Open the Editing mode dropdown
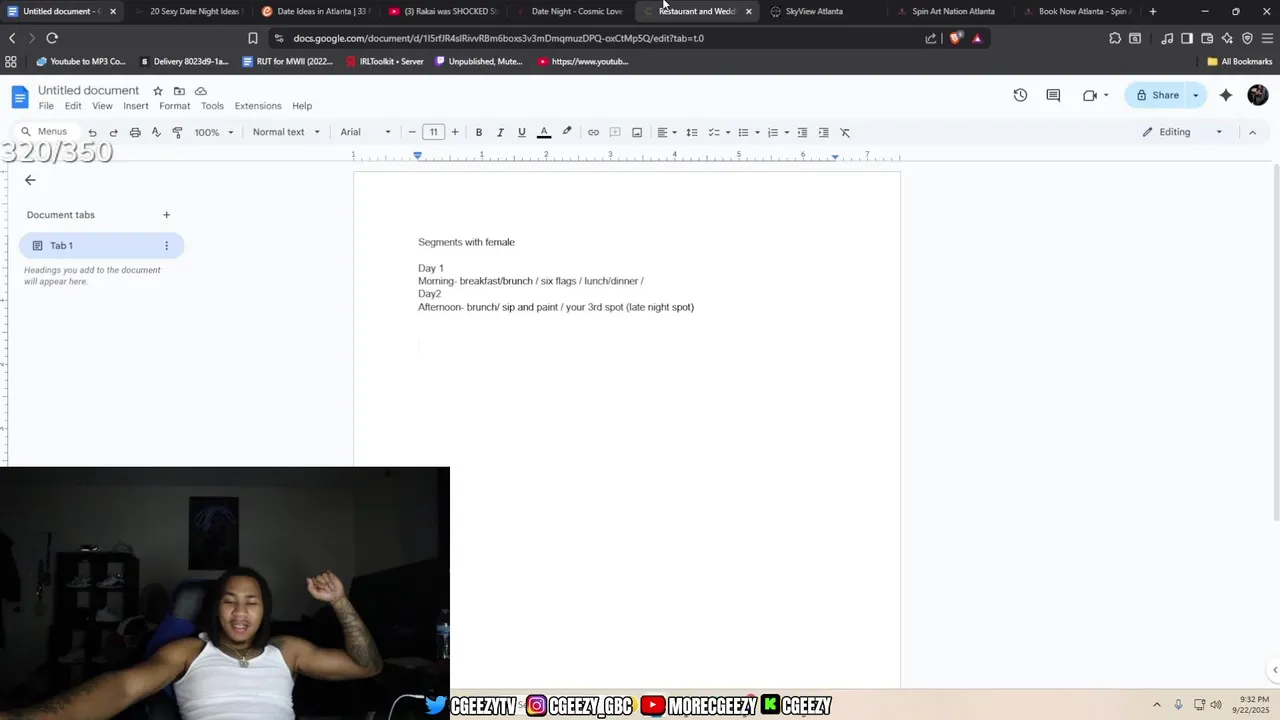Viewport: 1280px width, 720px height. point(1183,132)
